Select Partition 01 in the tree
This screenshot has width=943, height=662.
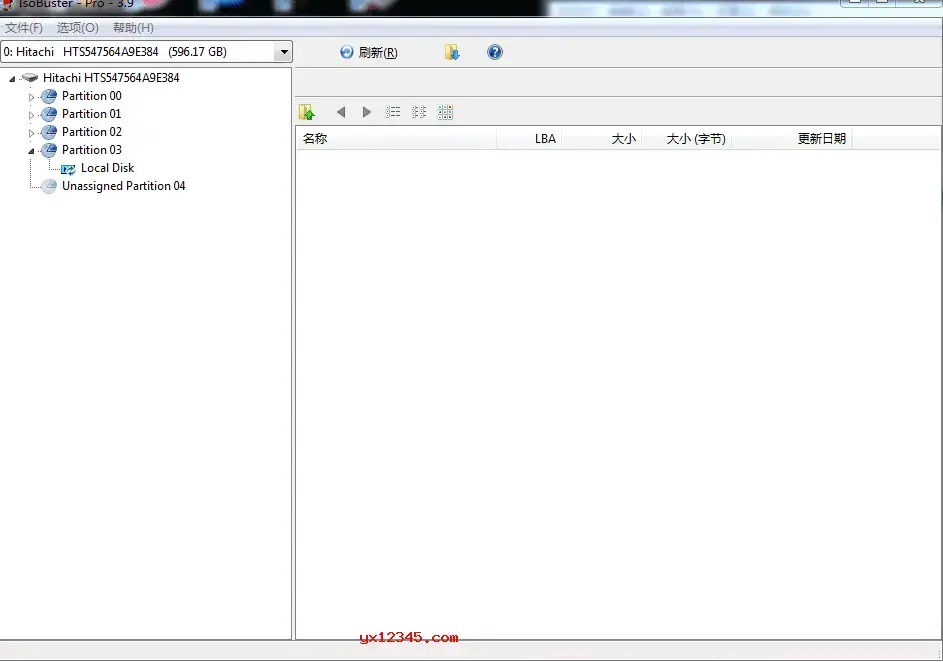pyautogui.click(x=91, y=114)
